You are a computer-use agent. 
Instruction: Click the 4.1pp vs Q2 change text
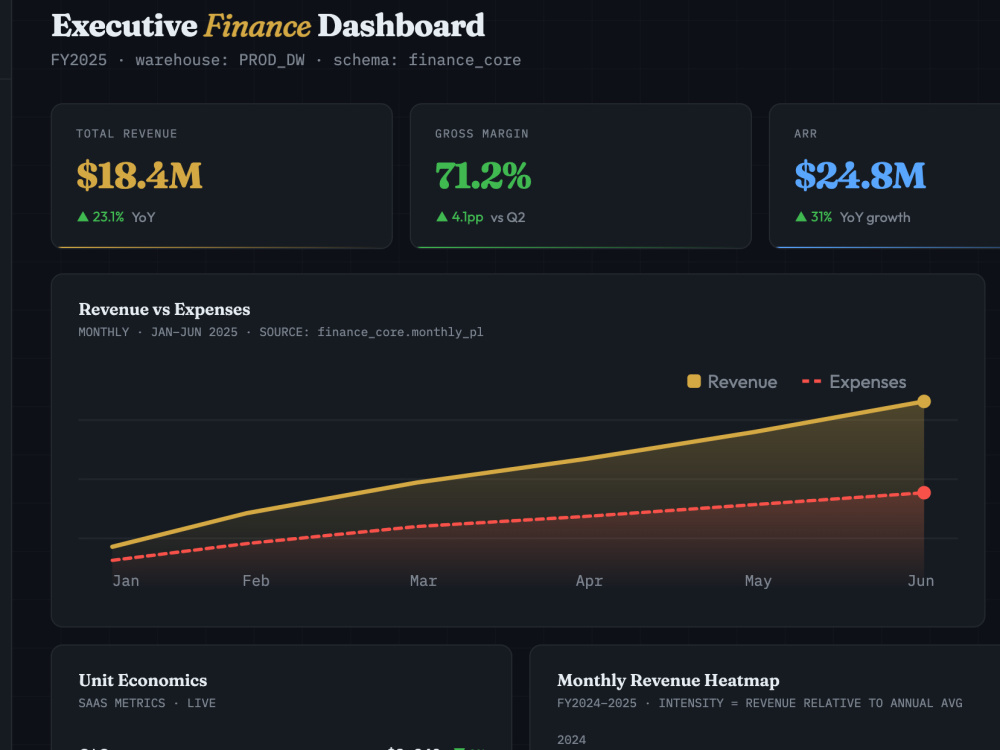point(480,217)
